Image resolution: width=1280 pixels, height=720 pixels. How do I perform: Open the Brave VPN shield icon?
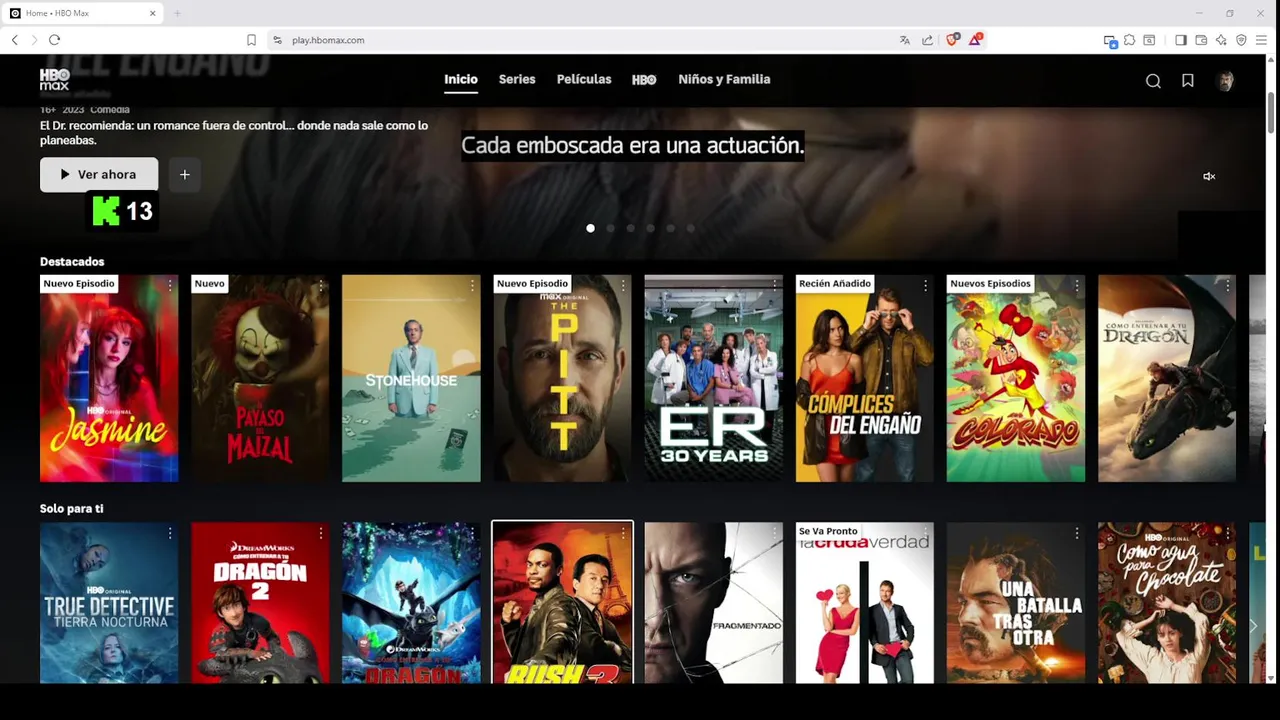pos(1241,40)
